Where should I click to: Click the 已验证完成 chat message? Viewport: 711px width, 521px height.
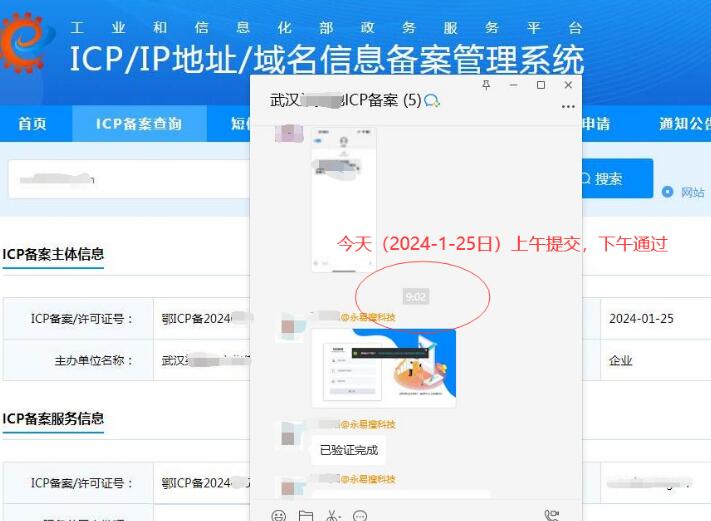coord(348,449)
